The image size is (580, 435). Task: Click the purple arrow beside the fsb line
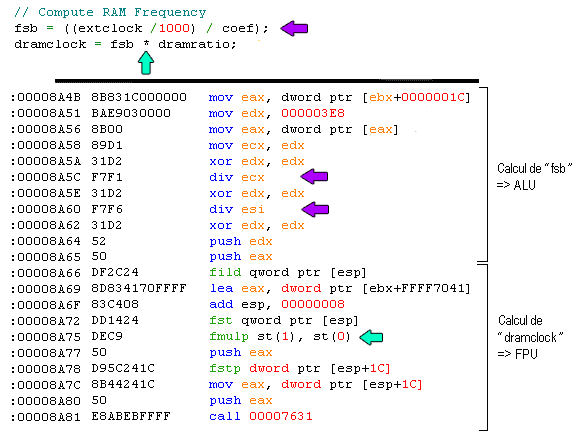click(x=294, y=28)
